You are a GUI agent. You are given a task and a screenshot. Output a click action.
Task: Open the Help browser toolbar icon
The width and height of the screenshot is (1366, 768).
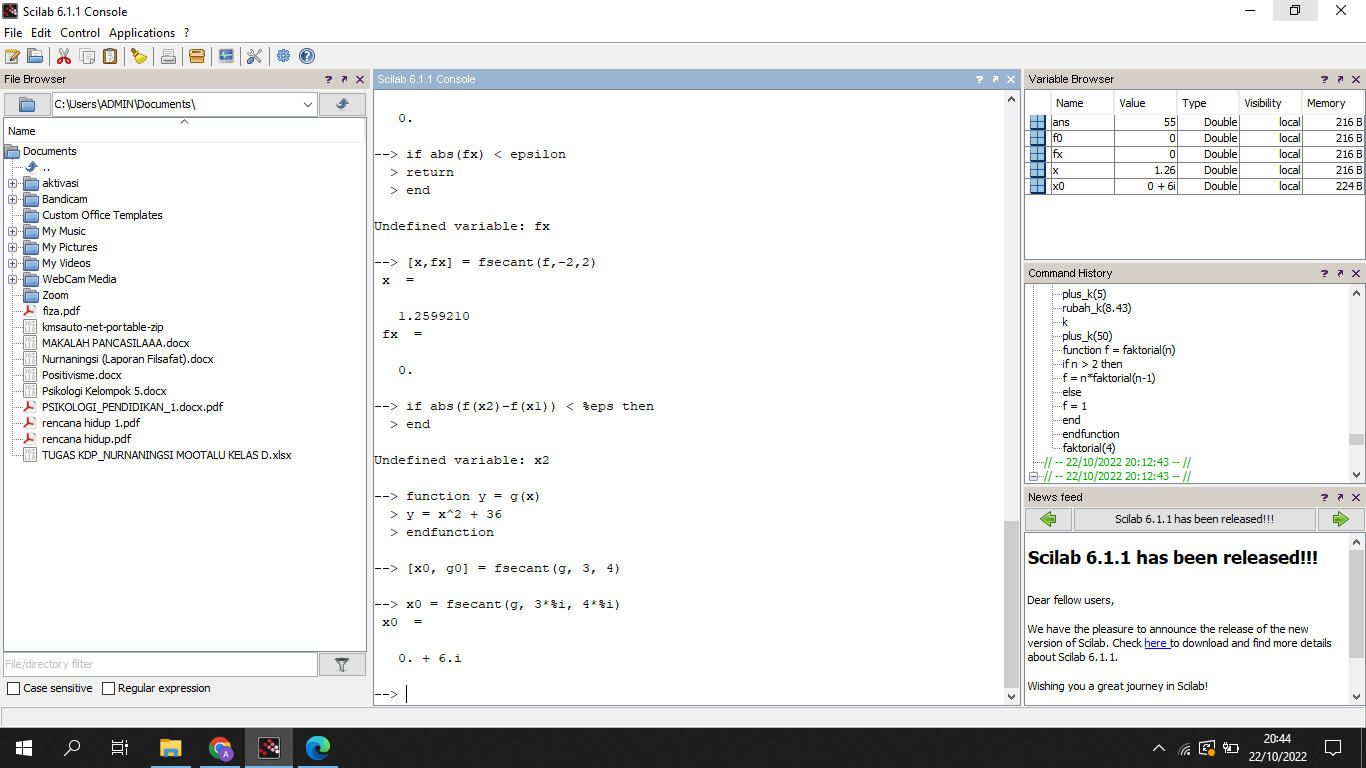point(307,56)
